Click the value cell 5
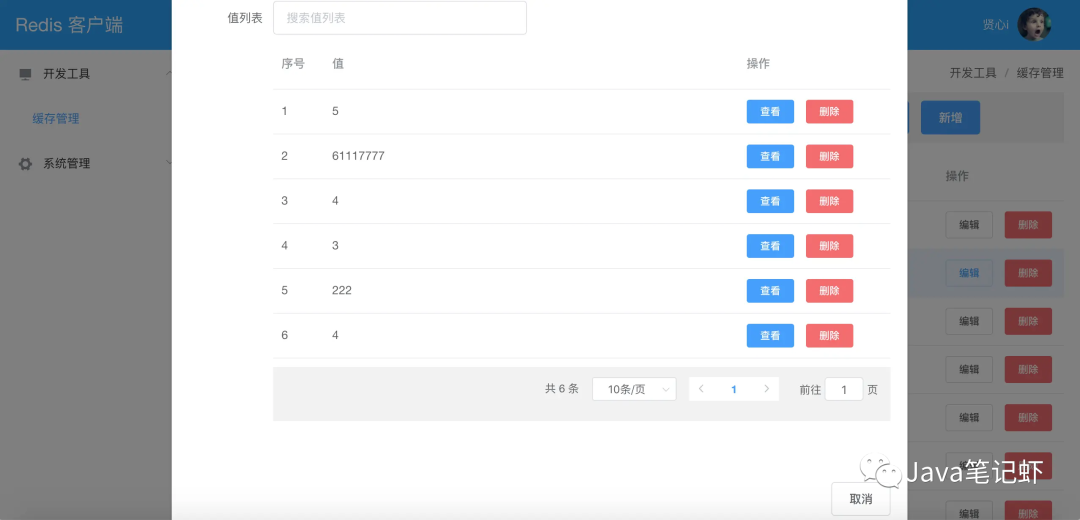The image size is (1080, 520). point(335,112)
